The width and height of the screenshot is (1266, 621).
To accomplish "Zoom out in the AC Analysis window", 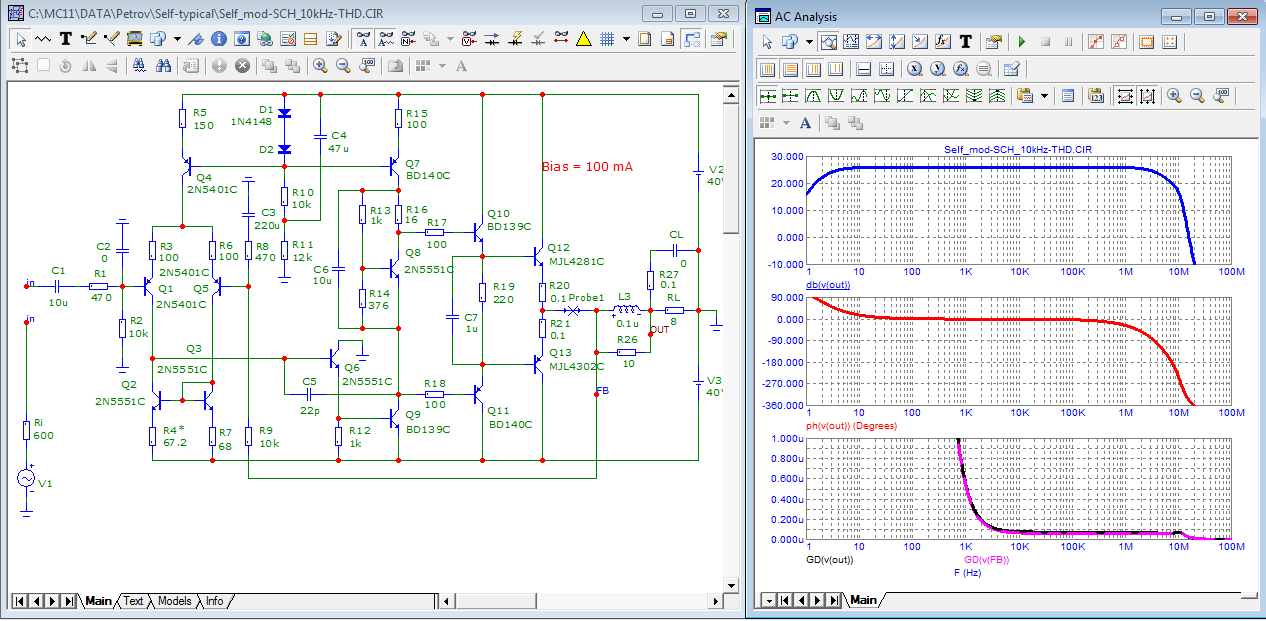I will pyautogui.click(x=1197, y=96).
